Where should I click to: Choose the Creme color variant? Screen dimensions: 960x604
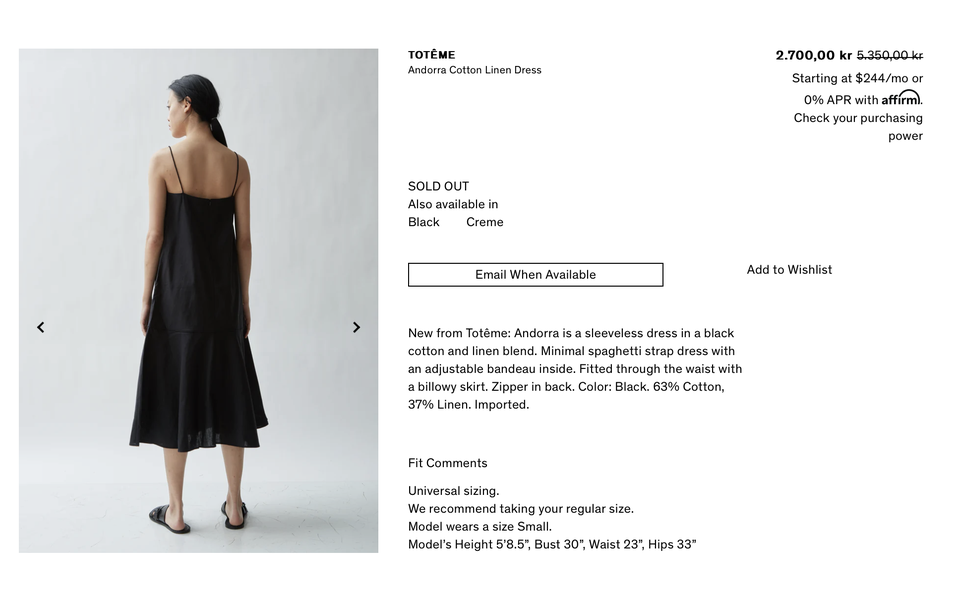pos(484,222)
